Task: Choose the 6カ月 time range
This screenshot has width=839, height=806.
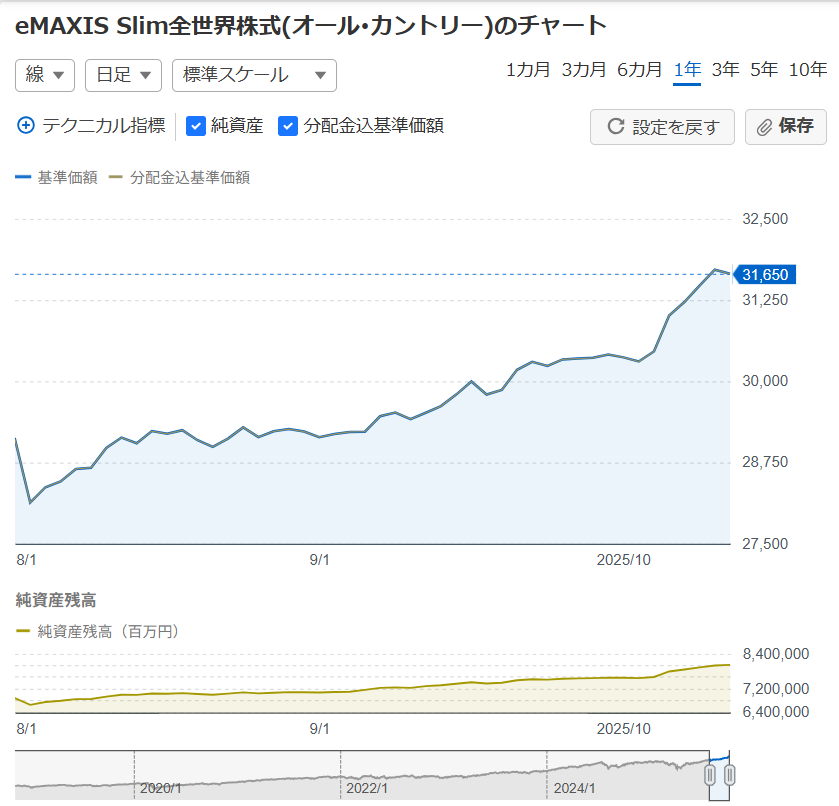Action: (640, 70)
